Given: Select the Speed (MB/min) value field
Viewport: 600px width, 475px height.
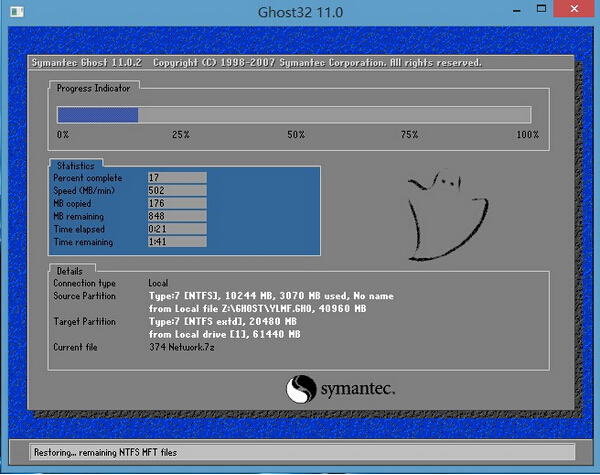Looking at the screenshot, I should [176, 190].
